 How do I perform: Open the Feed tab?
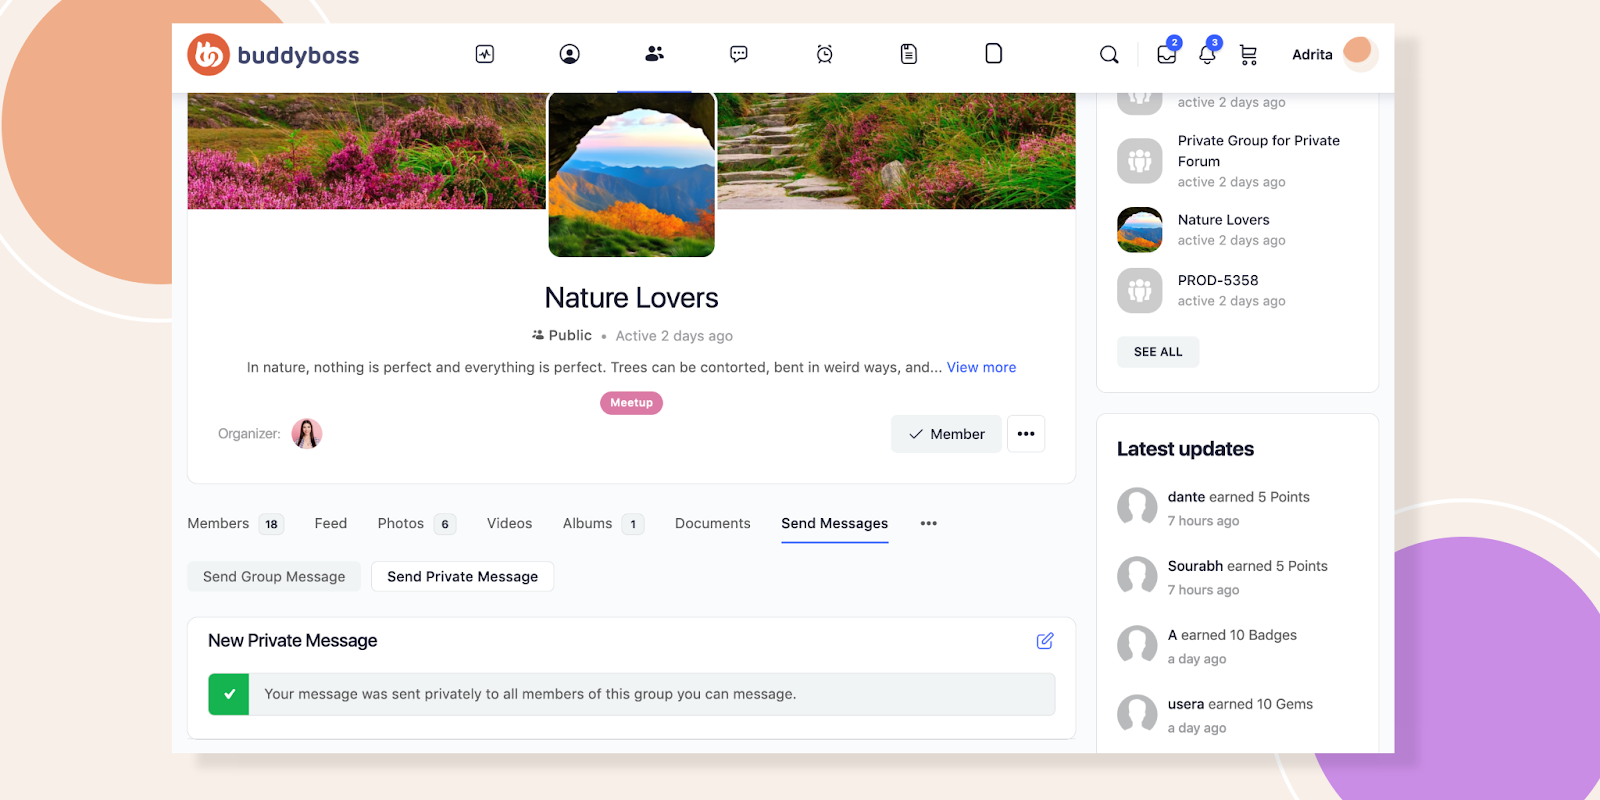[331, 524]
